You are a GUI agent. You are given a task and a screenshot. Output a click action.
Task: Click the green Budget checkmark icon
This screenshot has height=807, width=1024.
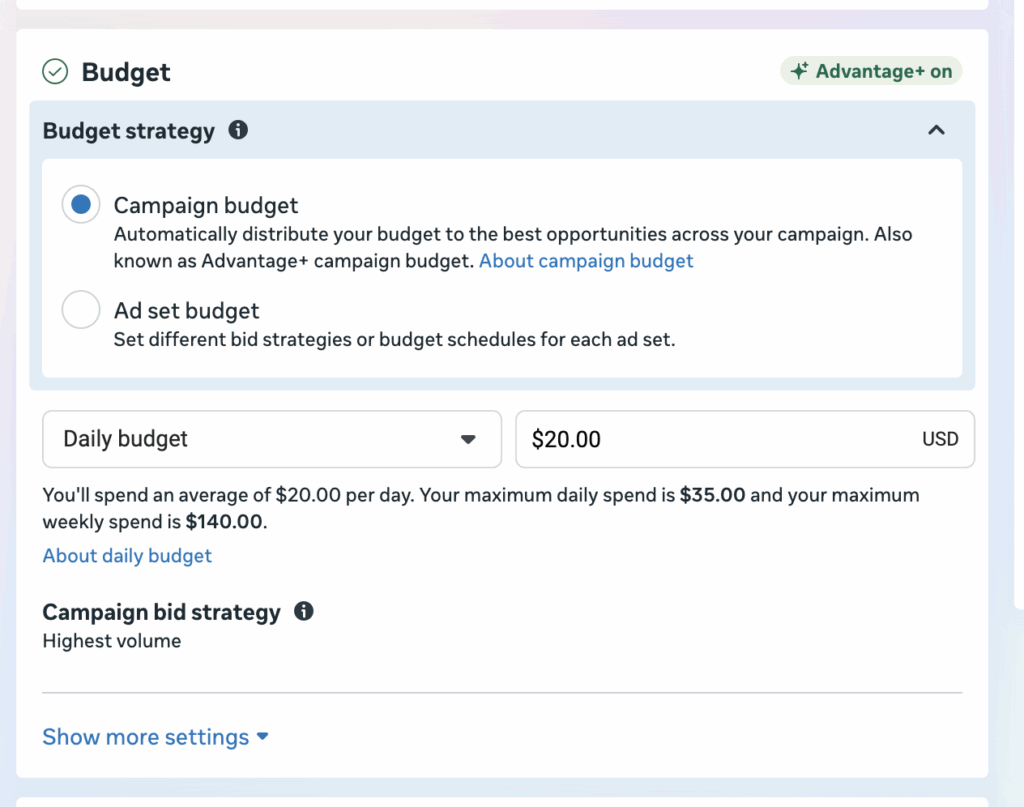[x=55, y=72]
